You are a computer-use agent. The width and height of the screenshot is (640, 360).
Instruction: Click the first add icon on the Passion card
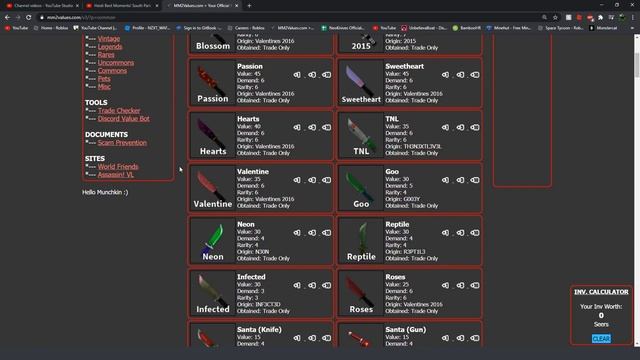(297, 75)
